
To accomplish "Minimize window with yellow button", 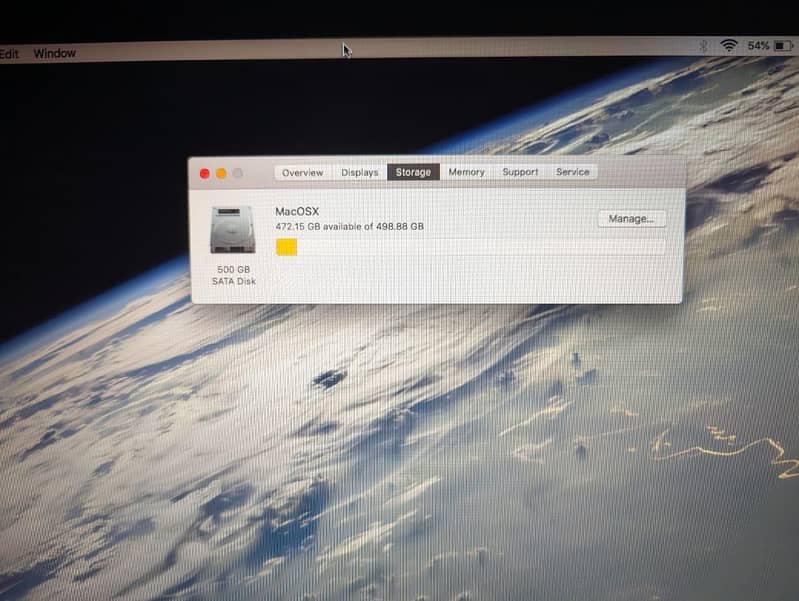I will (x=221, y=174).
